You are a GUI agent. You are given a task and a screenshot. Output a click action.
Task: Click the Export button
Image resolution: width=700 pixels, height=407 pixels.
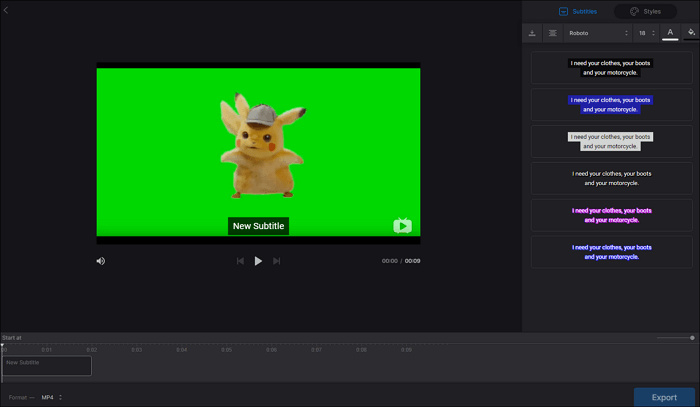point(664,397)
